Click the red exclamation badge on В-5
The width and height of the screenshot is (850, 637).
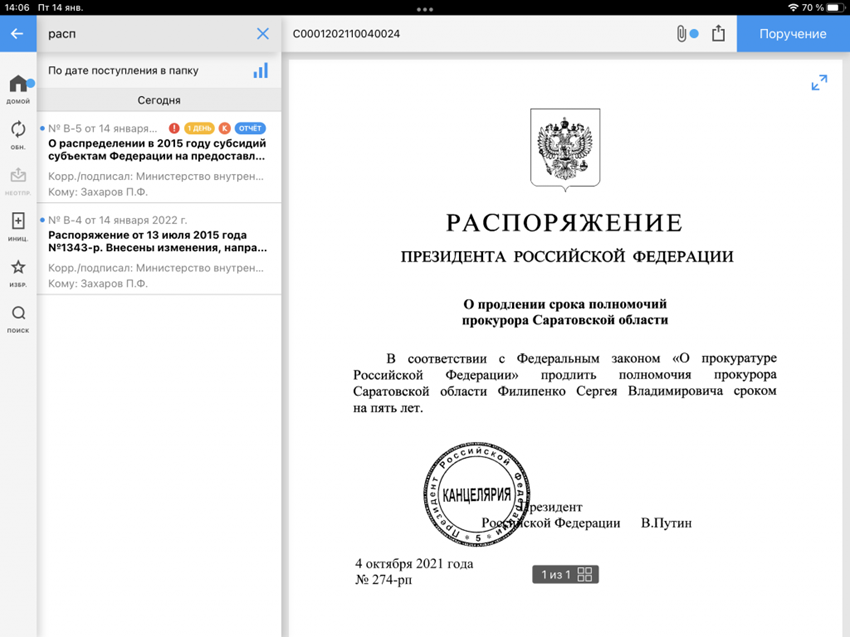point(174,128)
